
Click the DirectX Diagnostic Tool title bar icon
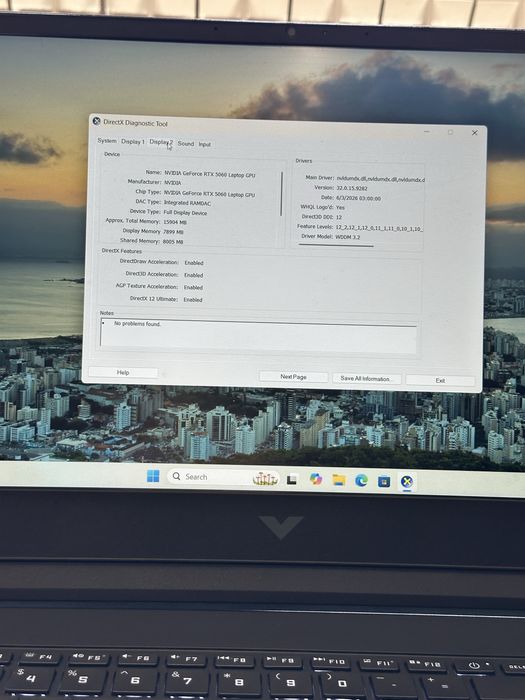[96, 121]
